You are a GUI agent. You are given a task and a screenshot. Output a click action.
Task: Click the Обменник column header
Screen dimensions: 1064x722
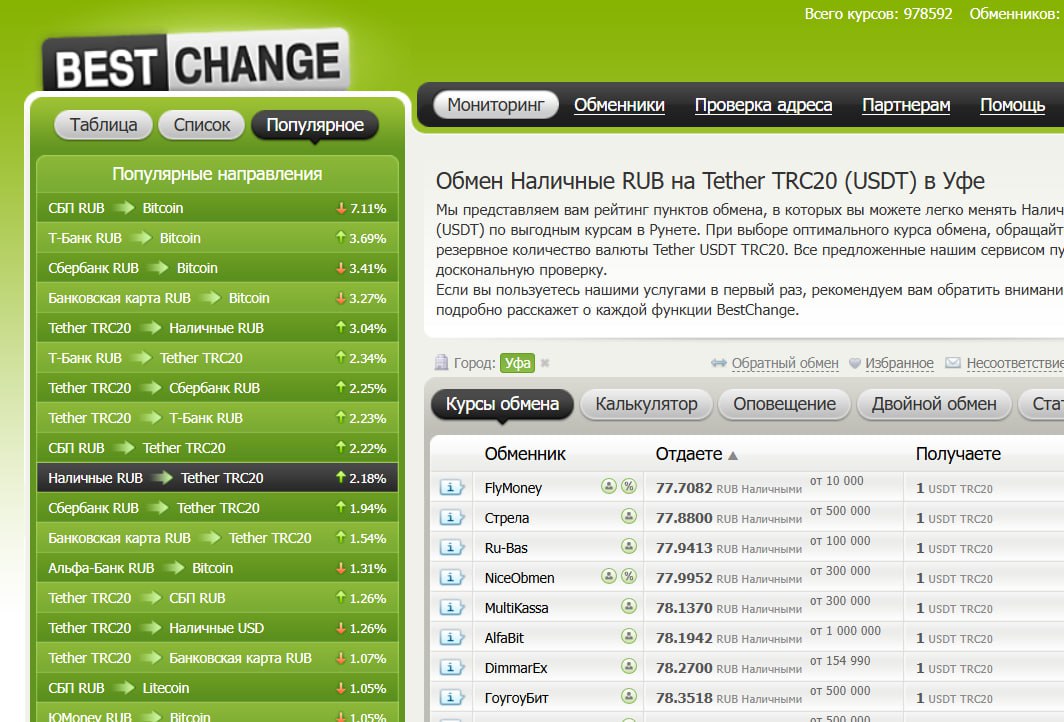(x=525, y=454)
